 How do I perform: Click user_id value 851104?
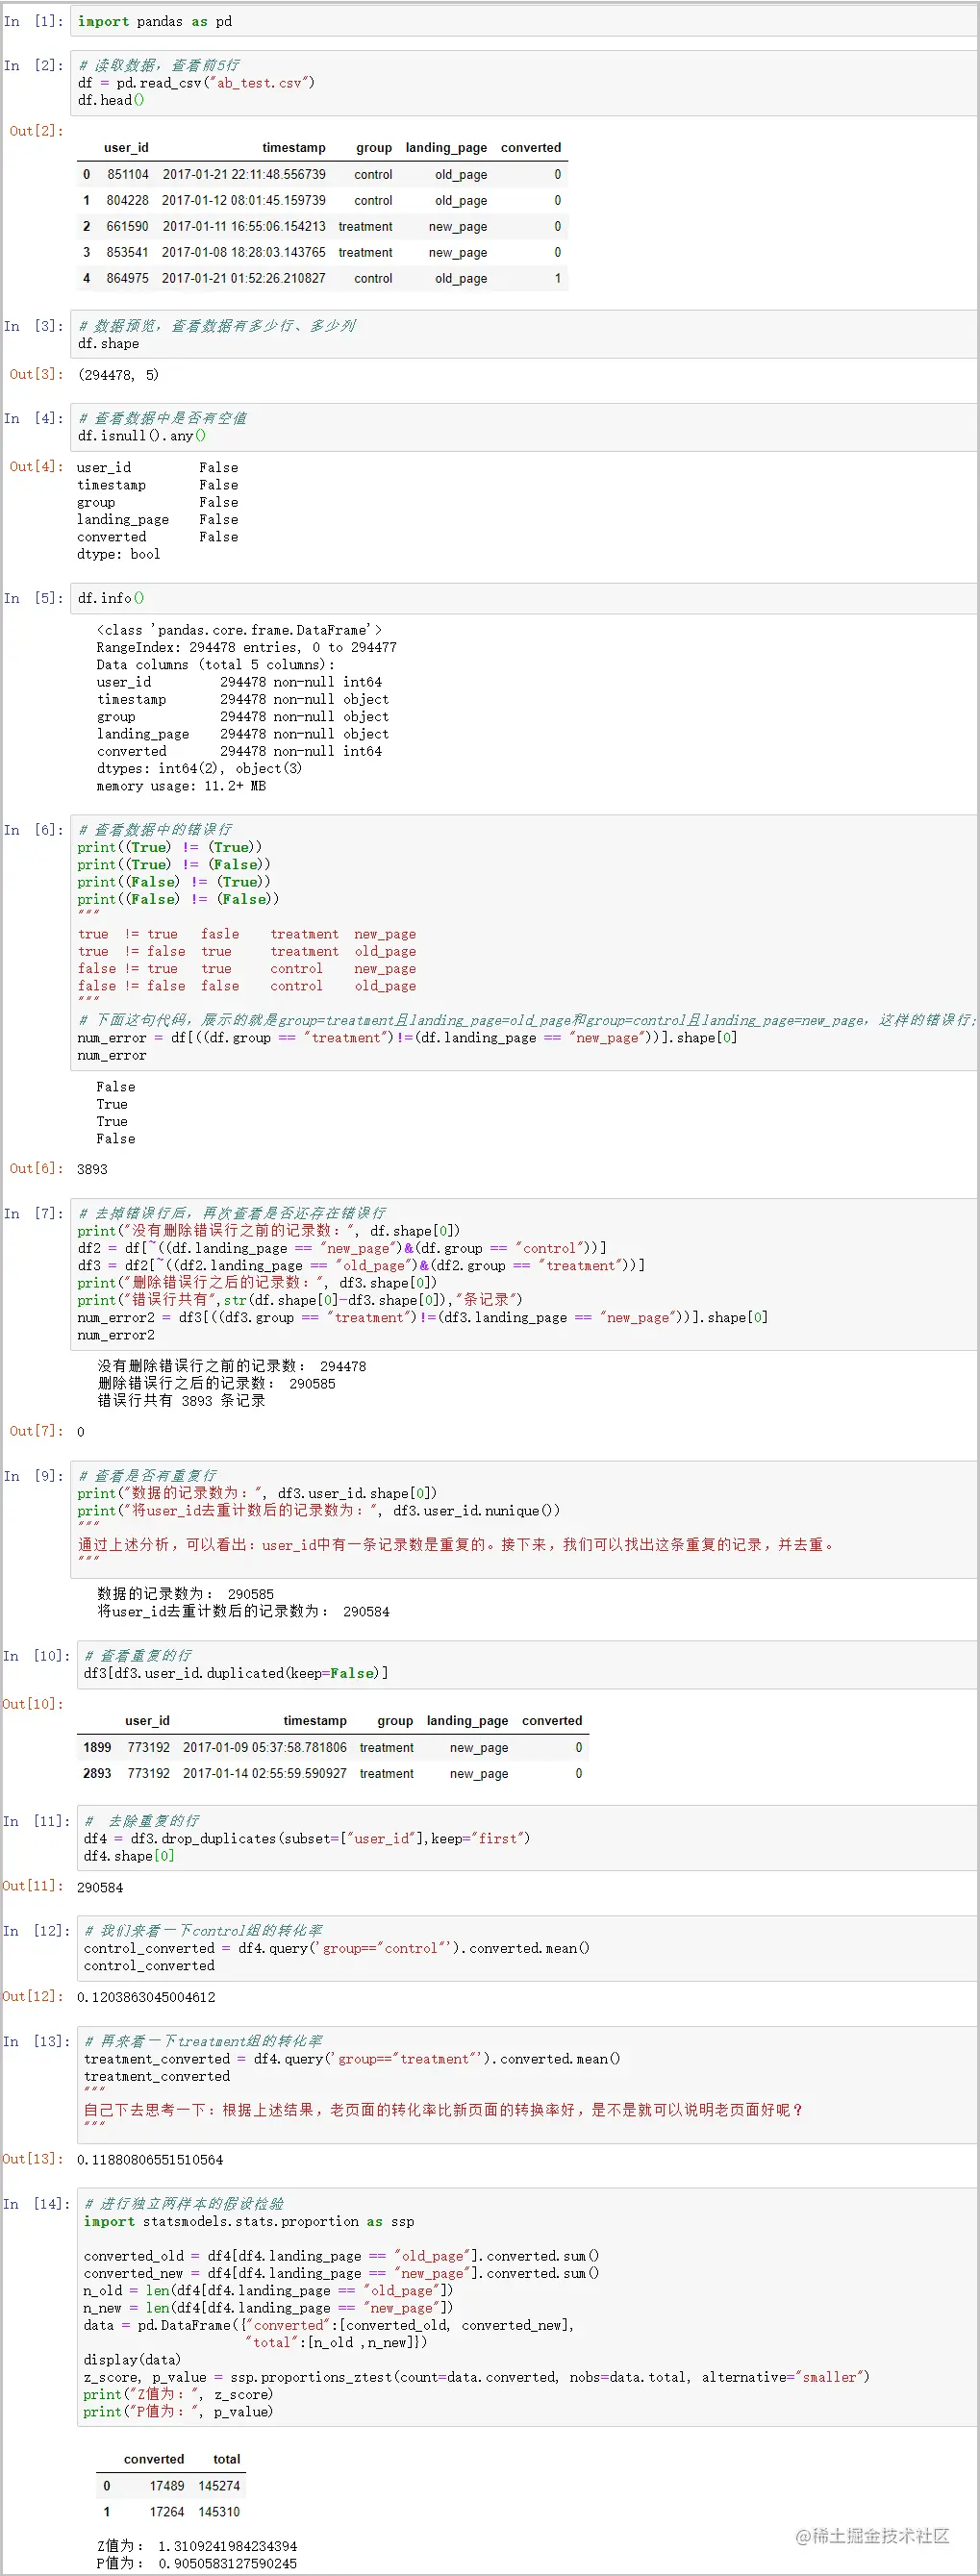point(128,174)
